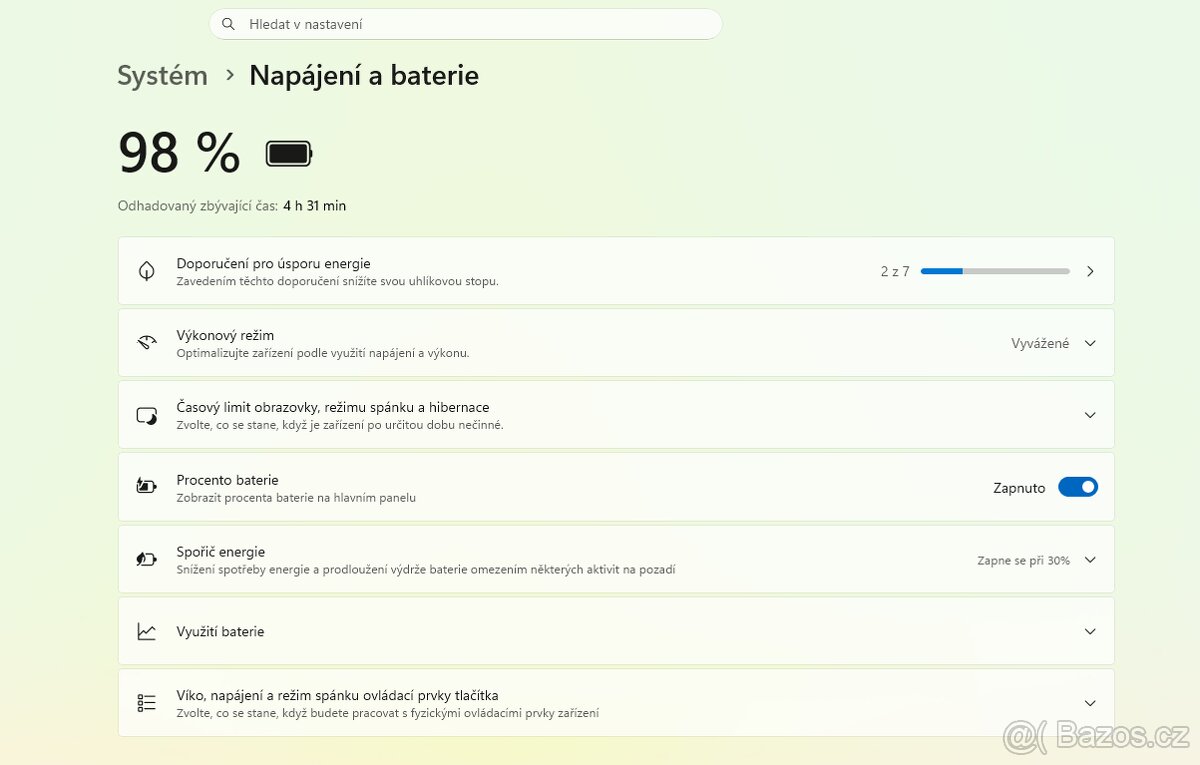Click the Spořič energie heading text
This screenshot has height=765, width=1200.
[x=220, y=551]
